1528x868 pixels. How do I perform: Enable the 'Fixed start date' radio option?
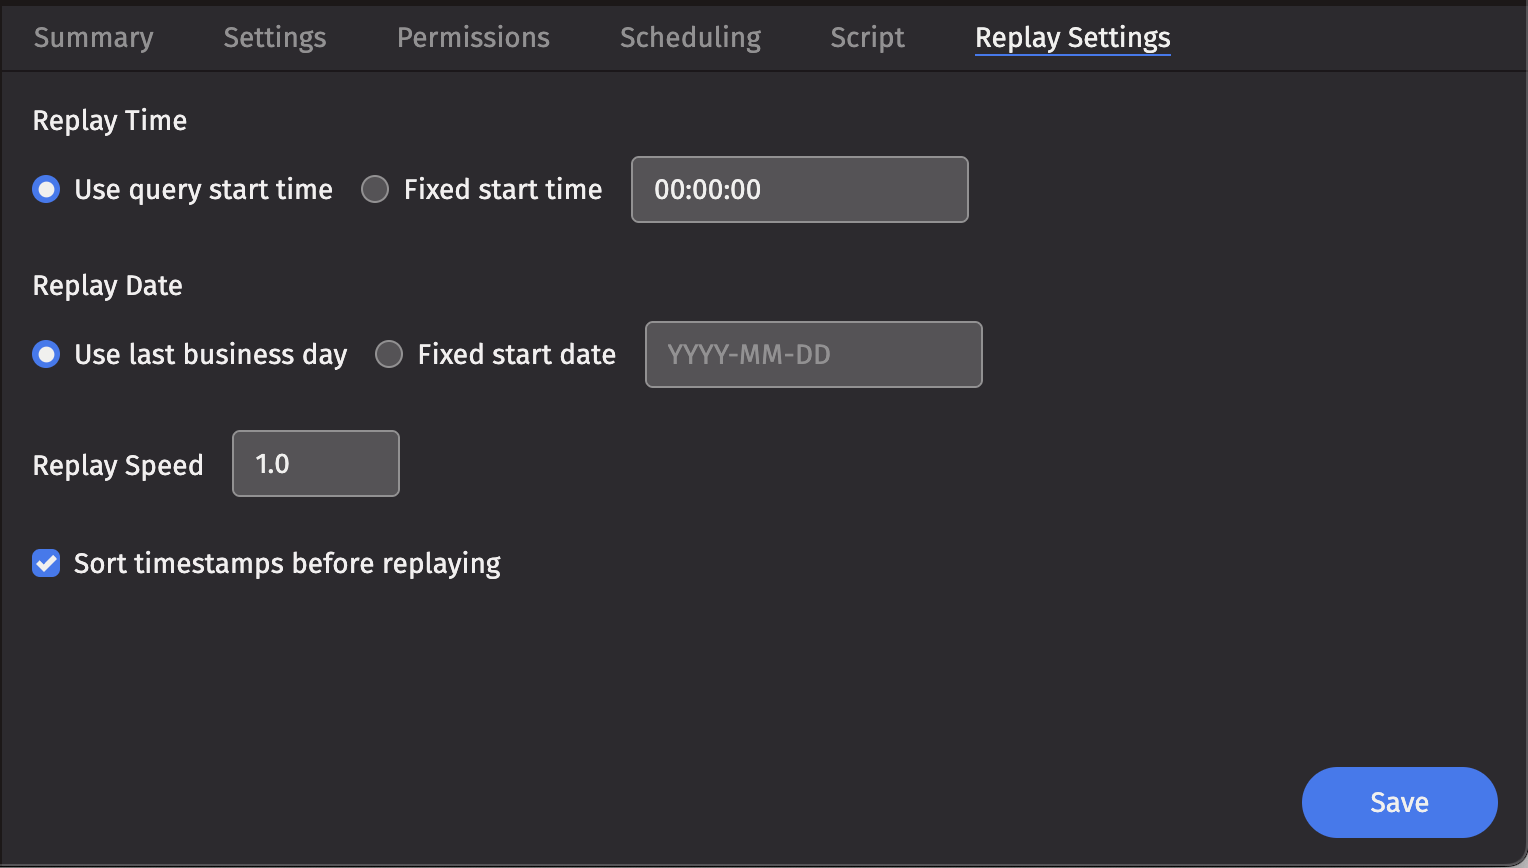(x=389, y=354)
